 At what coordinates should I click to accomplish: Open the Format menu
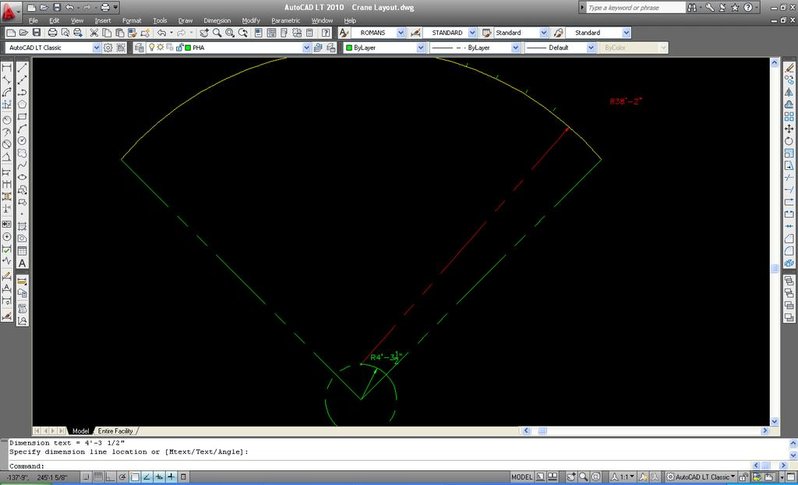132,21
